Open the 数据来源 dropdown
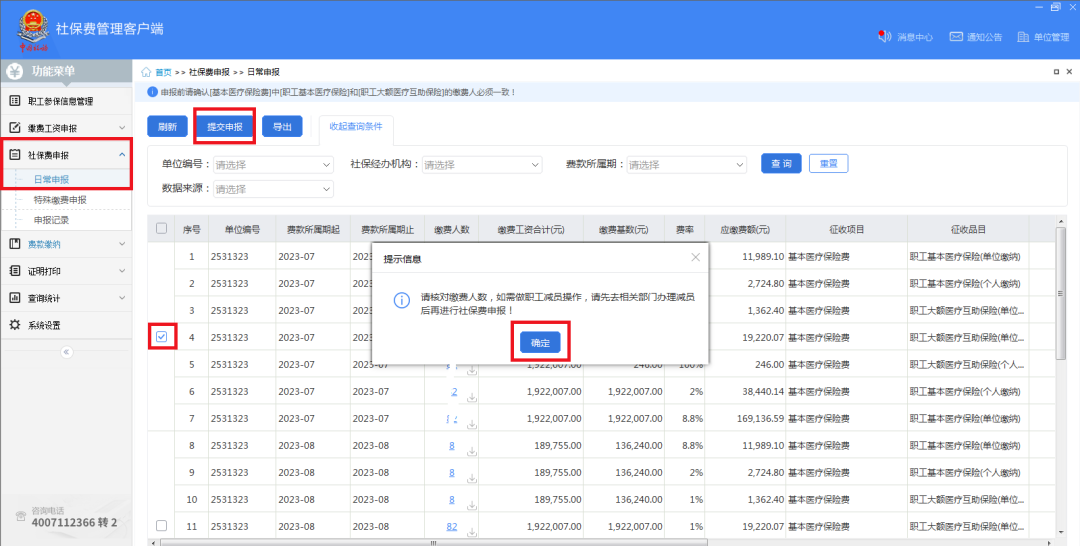Viewport: 1080px width, 546px height. 273,189
